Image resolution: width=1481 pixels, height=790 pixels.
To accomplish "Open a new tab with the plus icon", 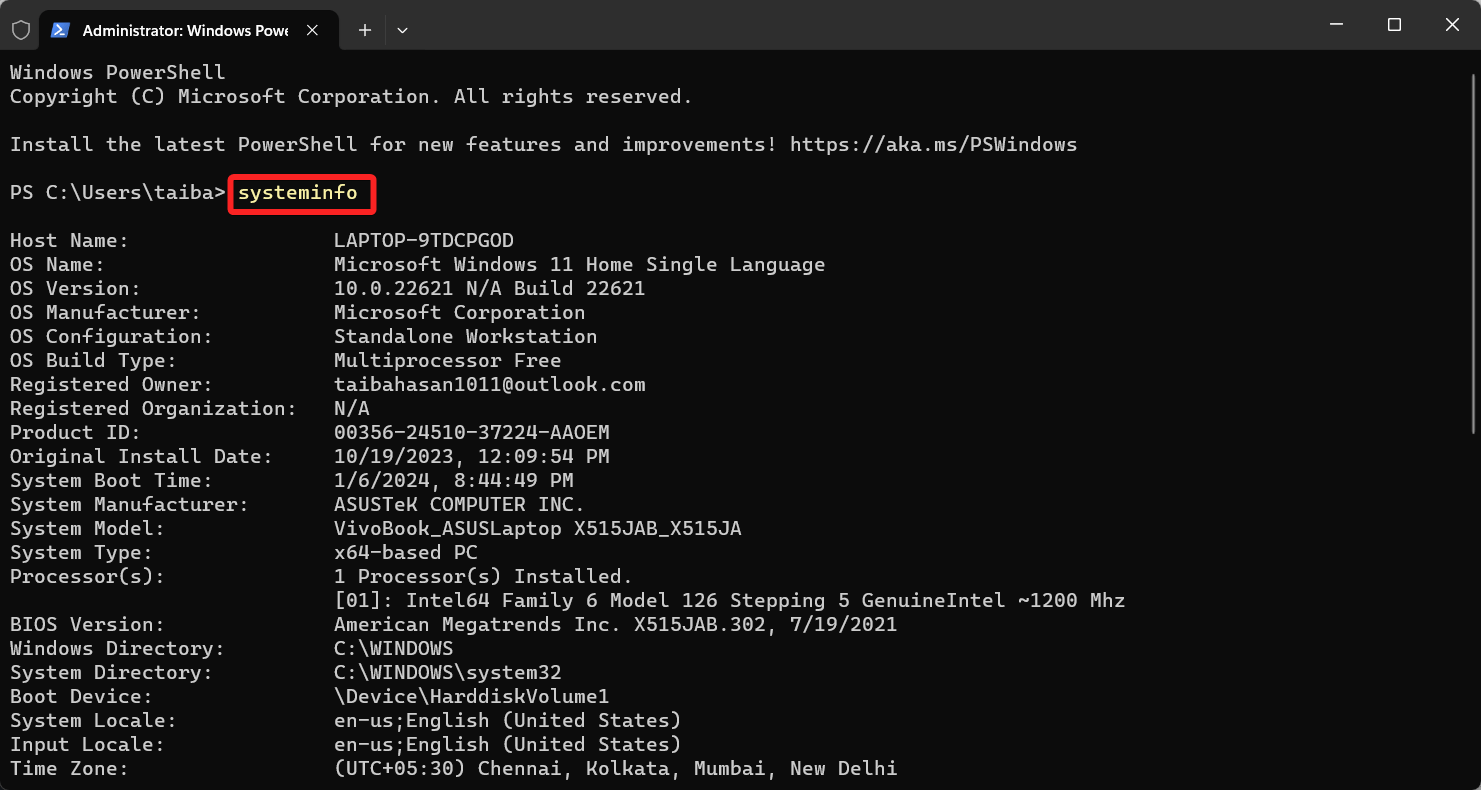I will [364, 30].
